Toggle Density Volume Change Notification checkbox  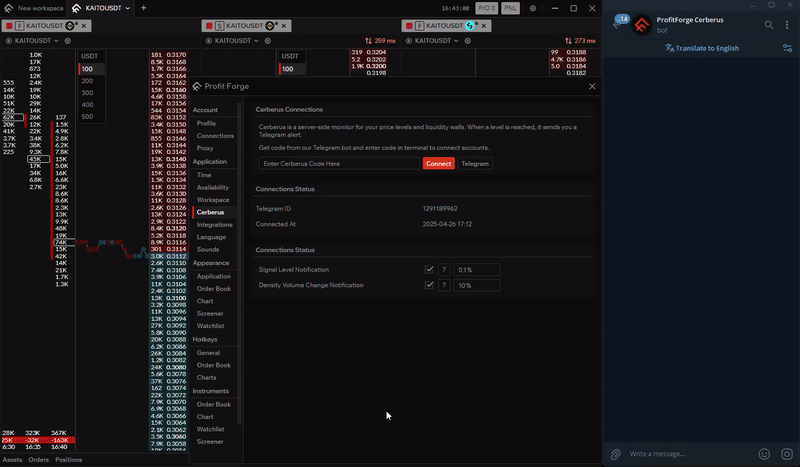click(429, 285)
